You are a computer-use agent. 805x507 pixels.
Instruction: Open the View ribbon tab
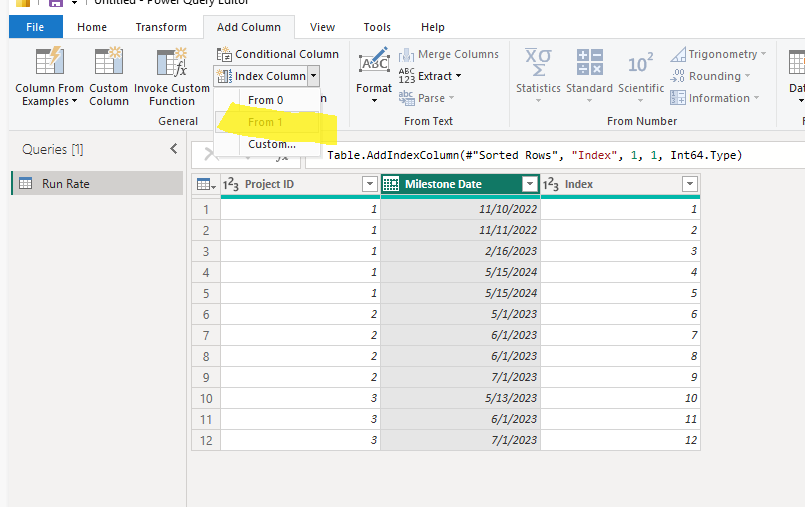coord(322,27)
